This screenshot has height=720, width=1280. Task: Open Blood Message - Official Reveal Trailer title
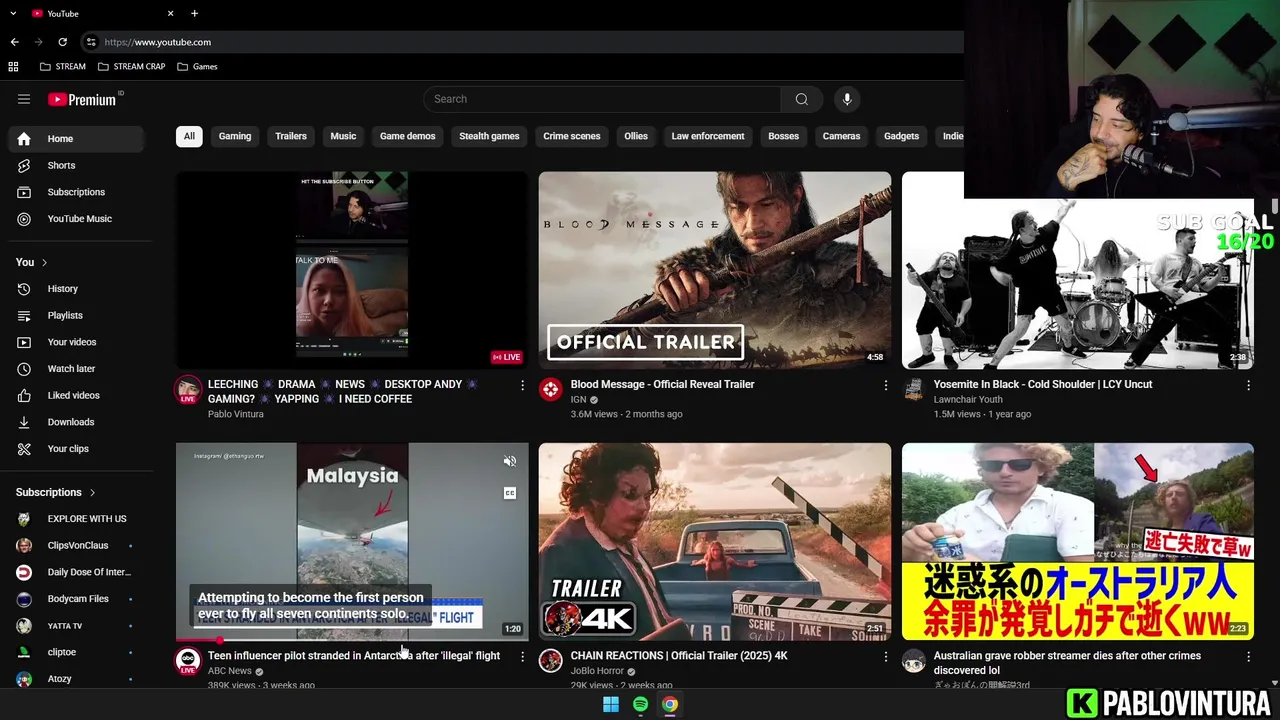tap(662, 385)
